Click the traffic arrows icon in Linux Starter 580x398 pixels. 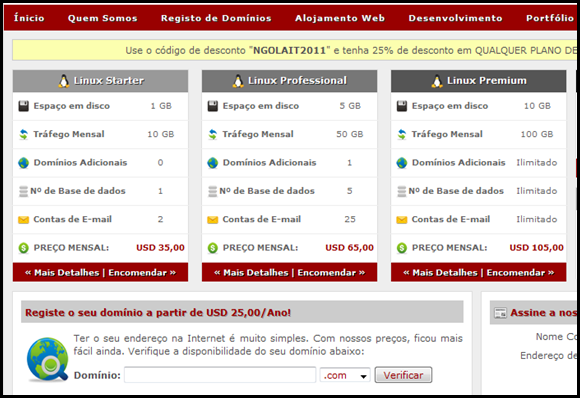pos(24,134)
